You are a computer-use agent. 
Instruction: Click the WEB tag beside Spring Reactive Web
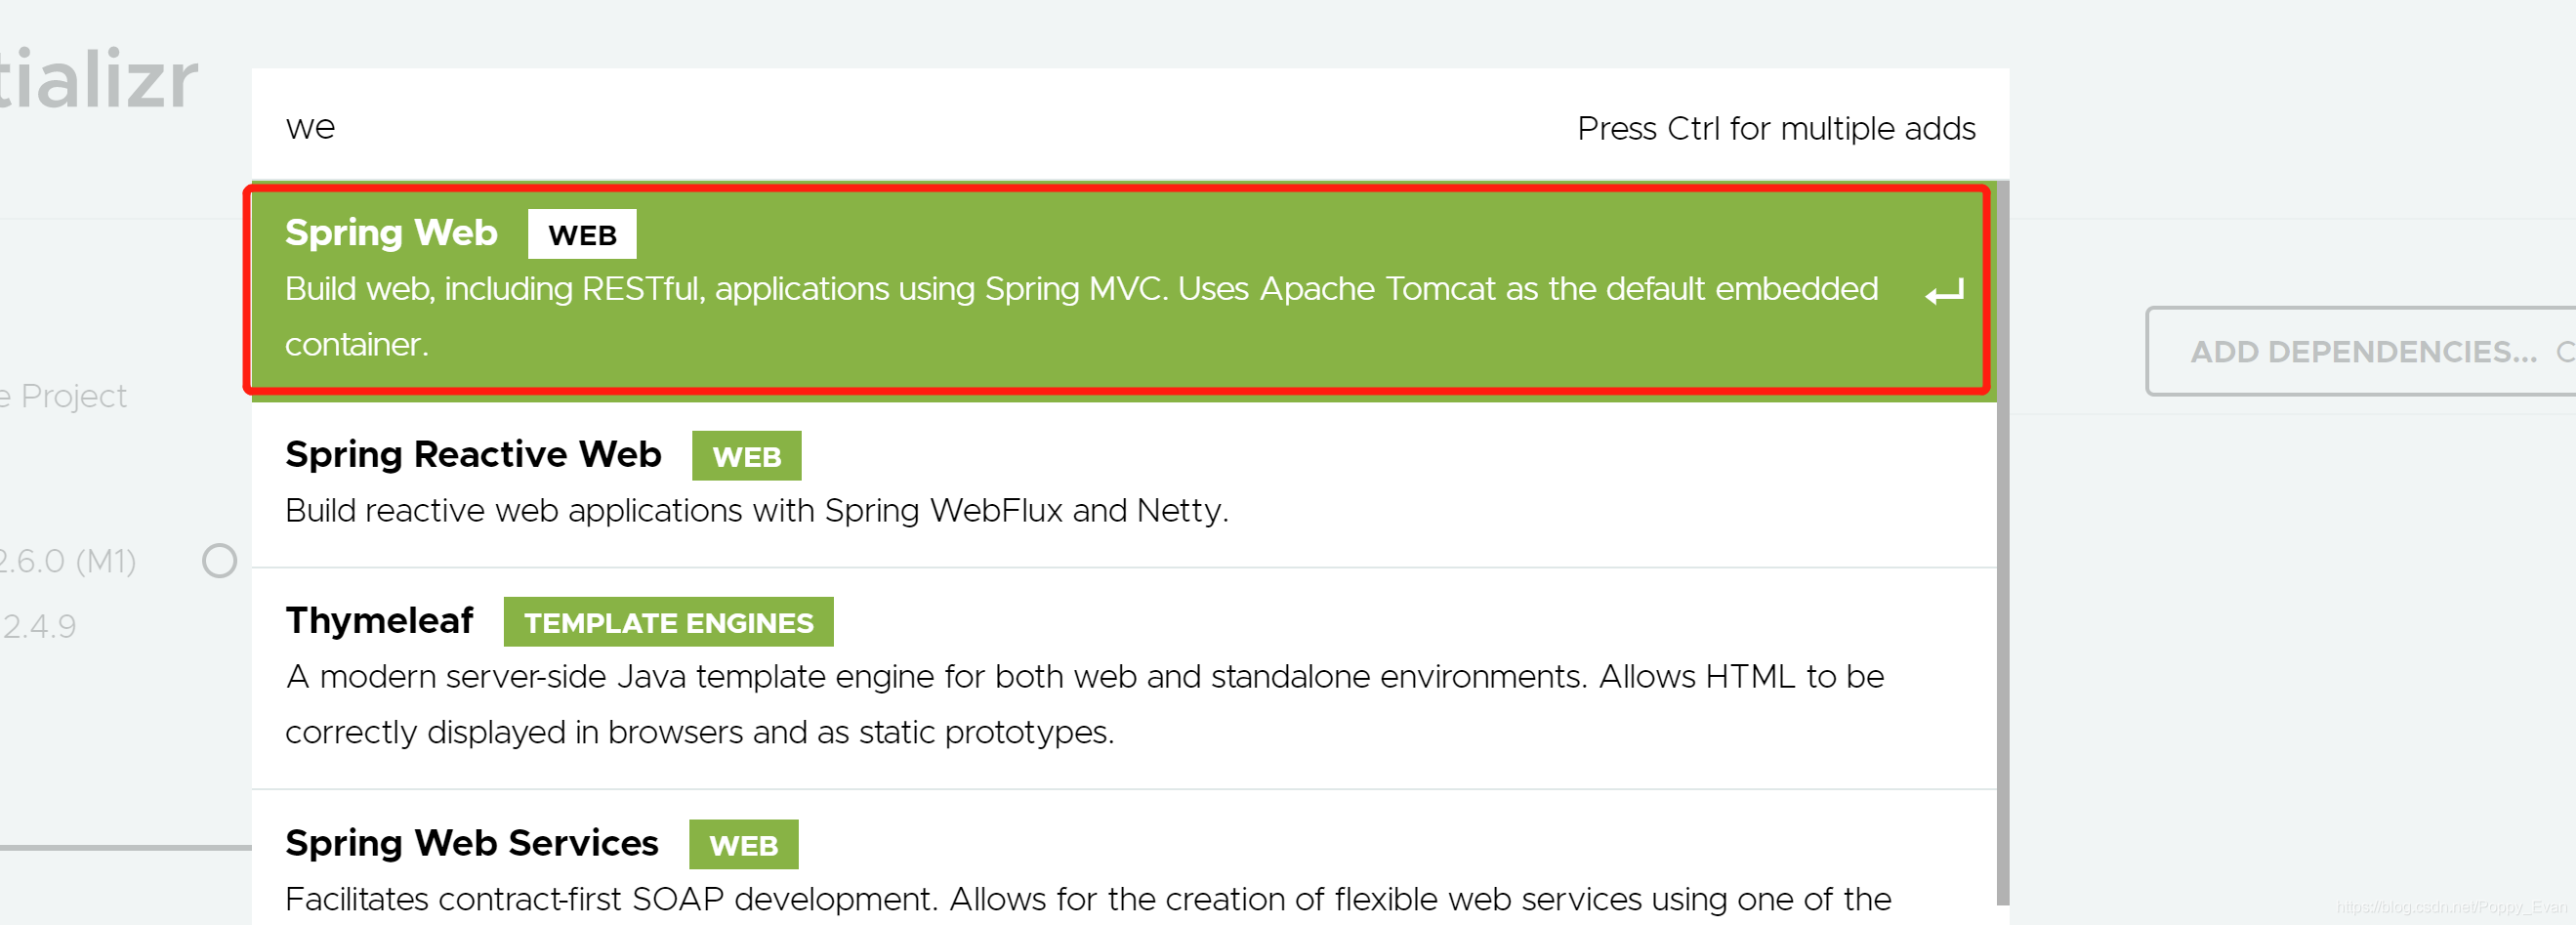pos(746,457)
